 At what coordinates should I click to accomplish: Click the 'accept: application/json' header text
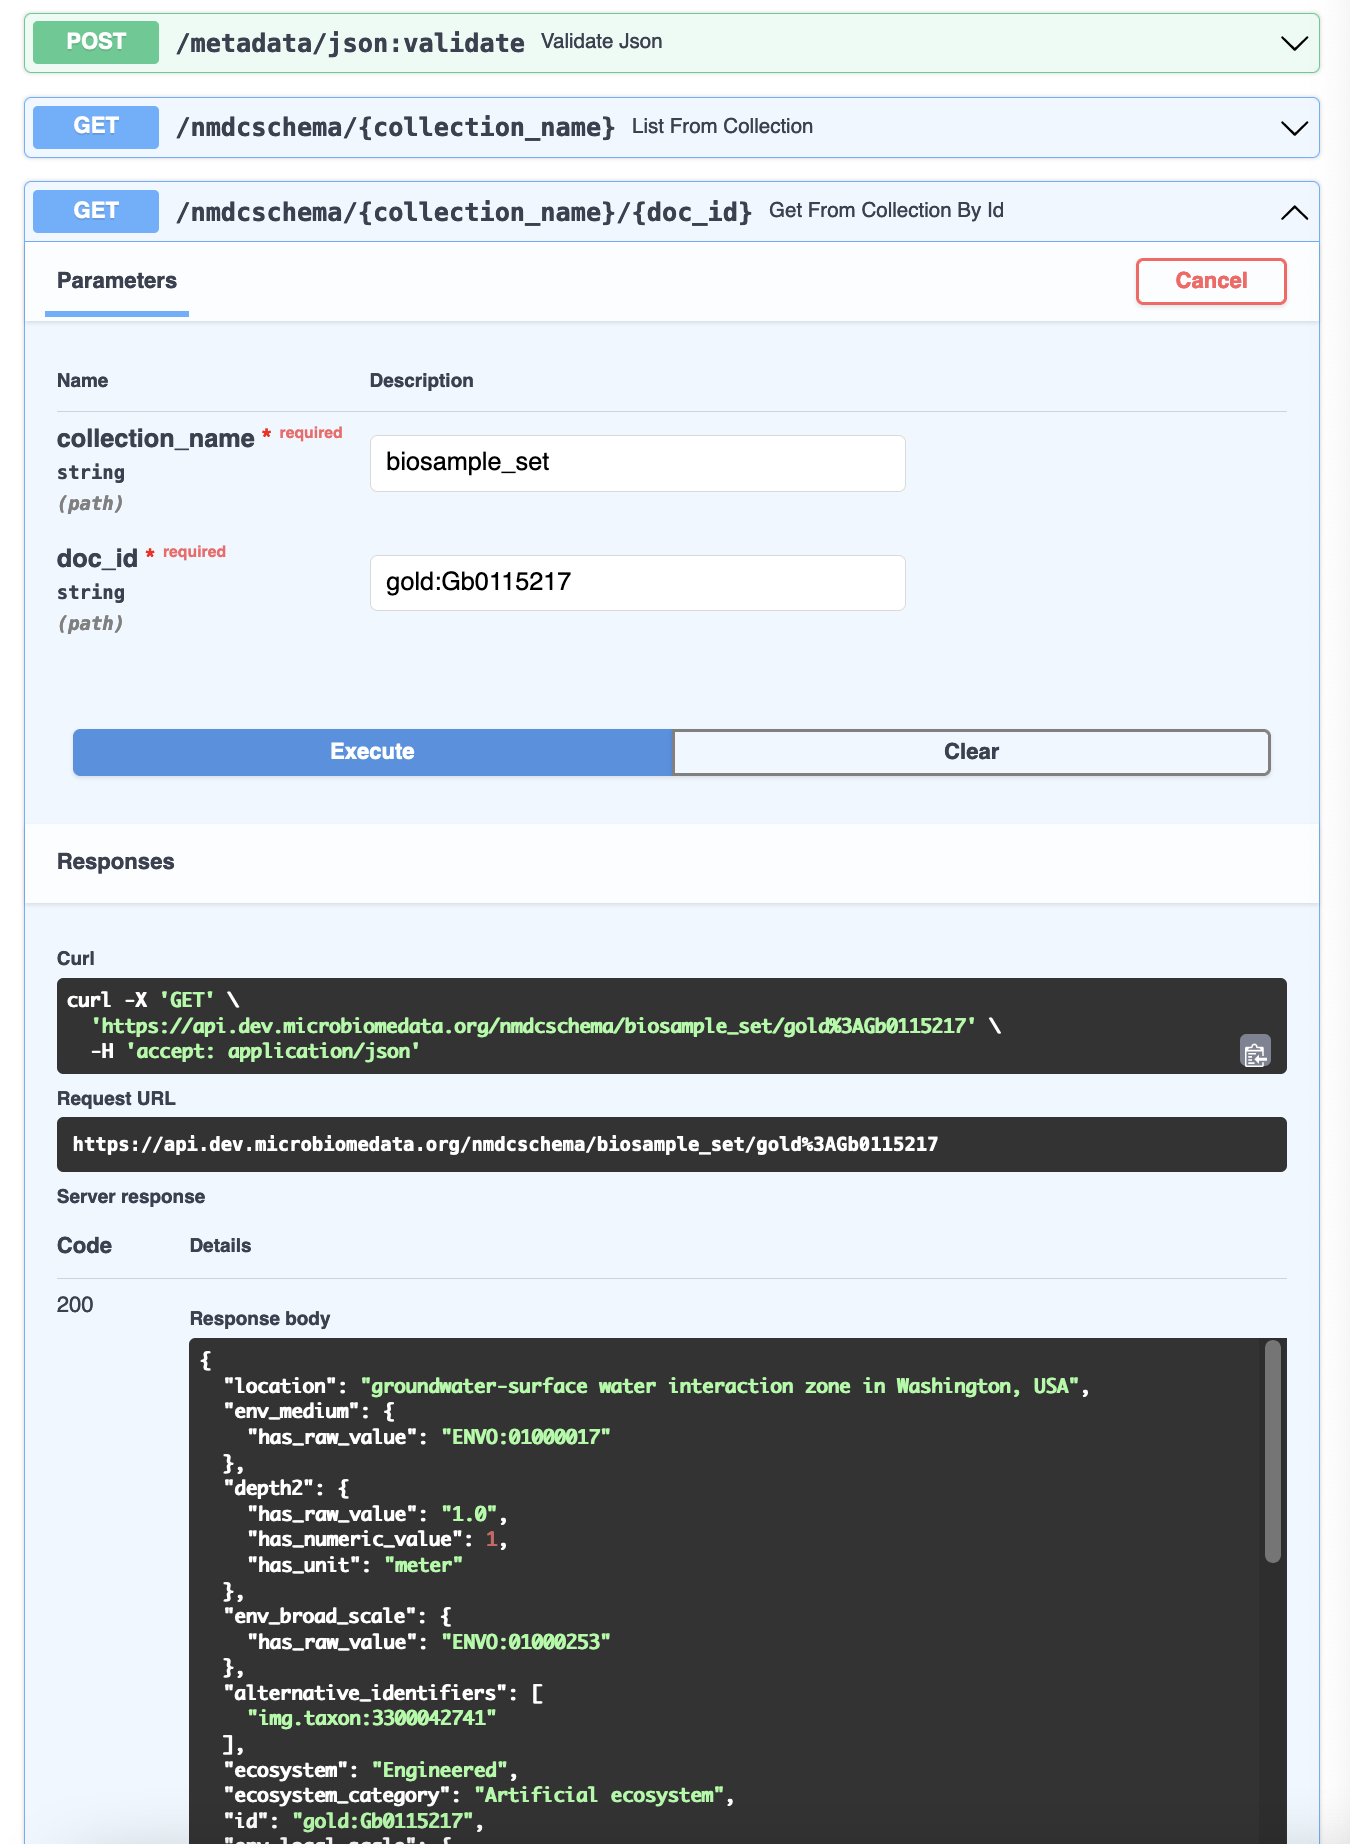273,1051
